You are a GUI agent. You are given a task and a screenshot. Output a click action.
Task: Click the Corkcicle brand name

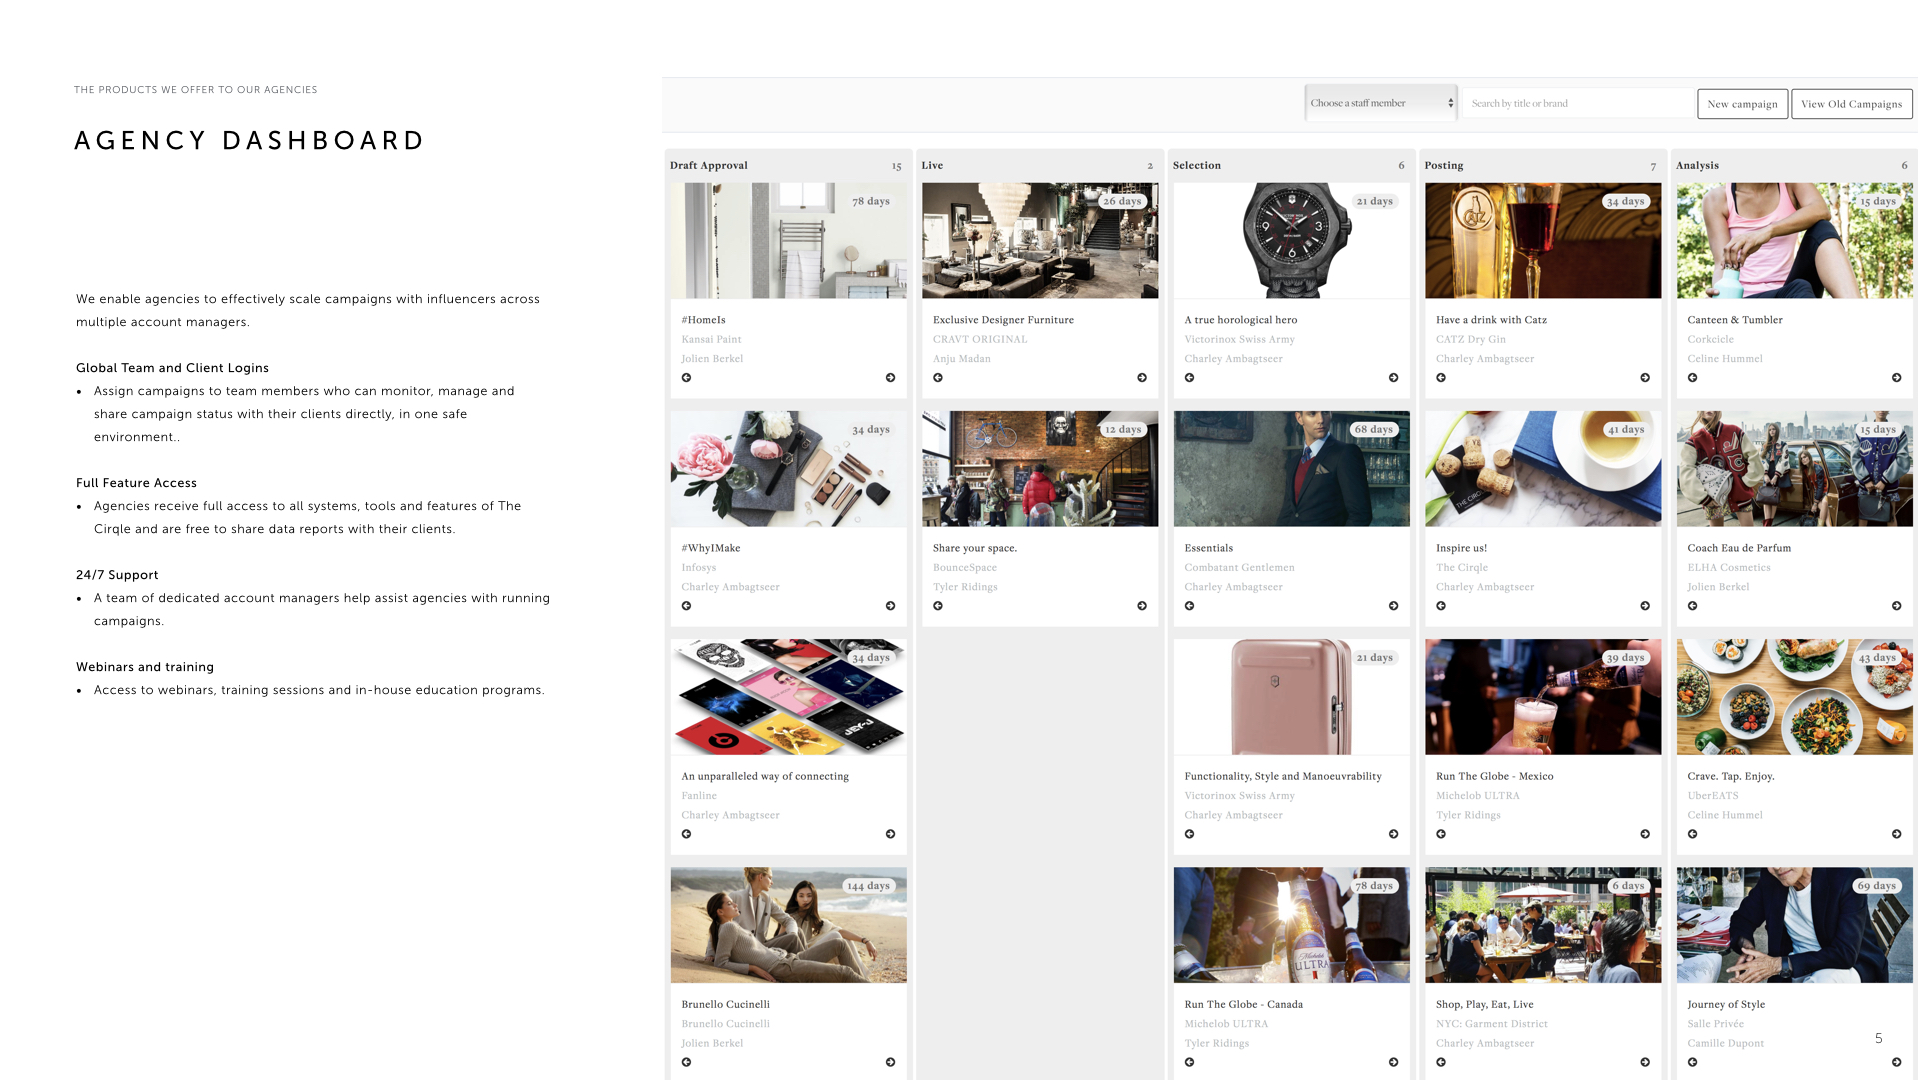tap(1710, 339)
